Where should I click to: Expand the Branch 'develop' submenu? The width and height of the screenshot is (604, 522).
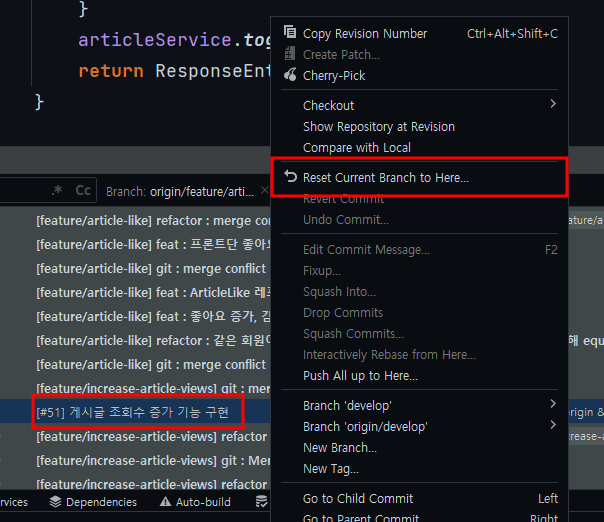coord(553,404)
